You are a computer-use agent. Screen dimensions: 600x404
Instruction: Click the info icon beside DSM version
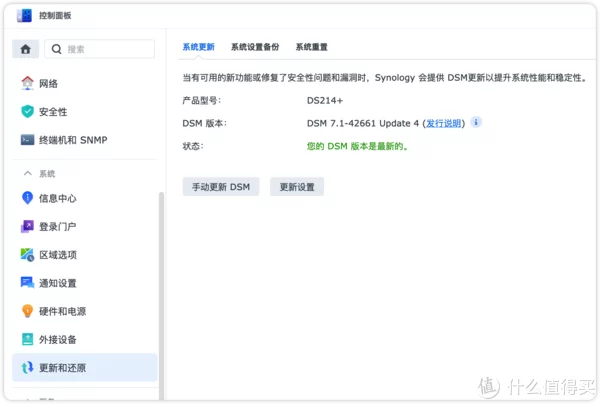[x=476, y=122]
